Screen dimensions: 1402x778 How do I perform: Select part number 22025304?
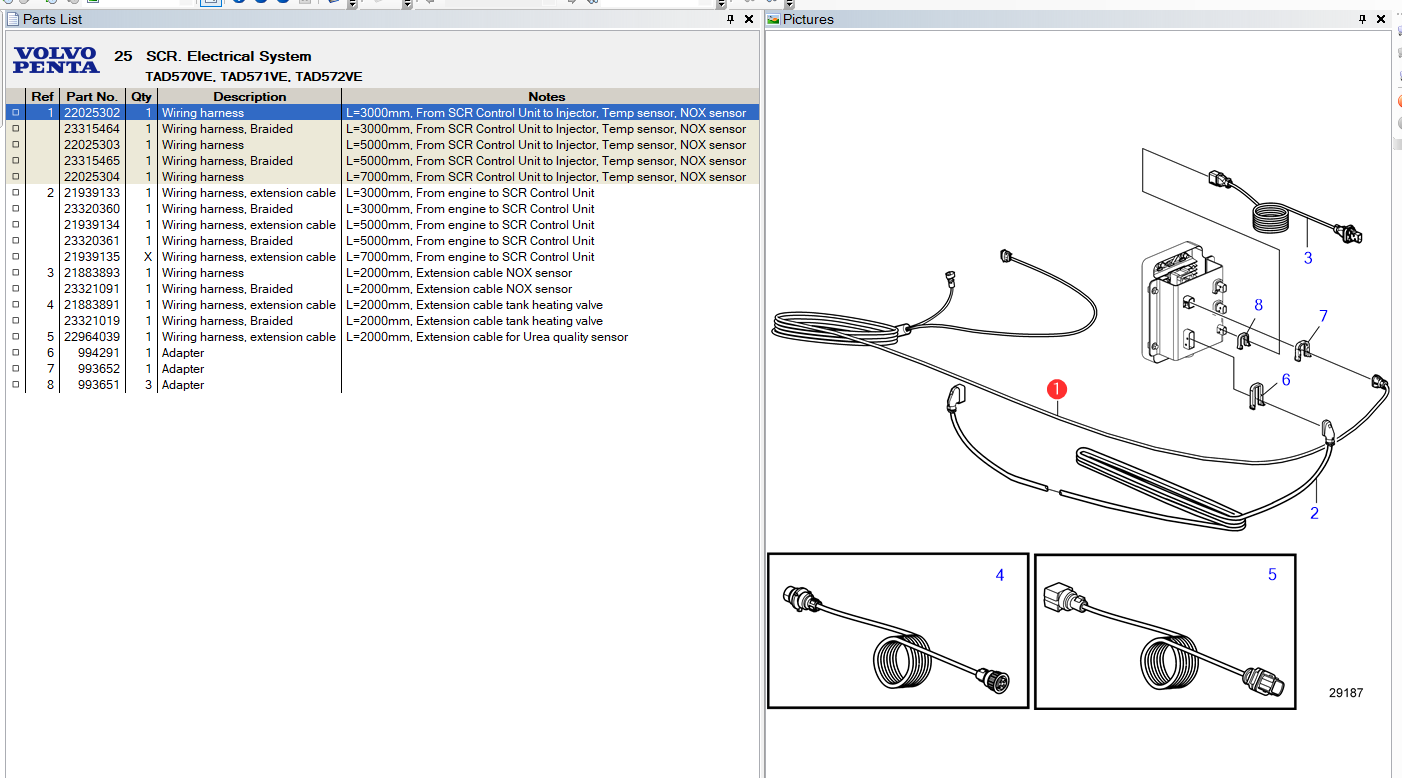tap(92, 177)
